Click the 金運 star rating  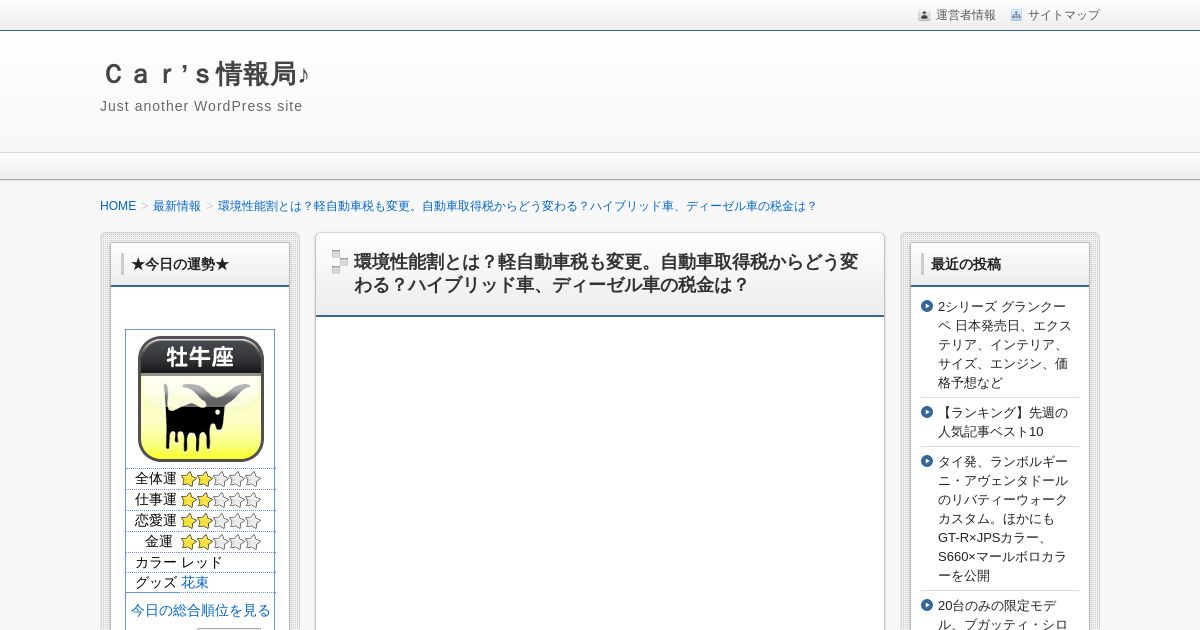pos(221,542)
